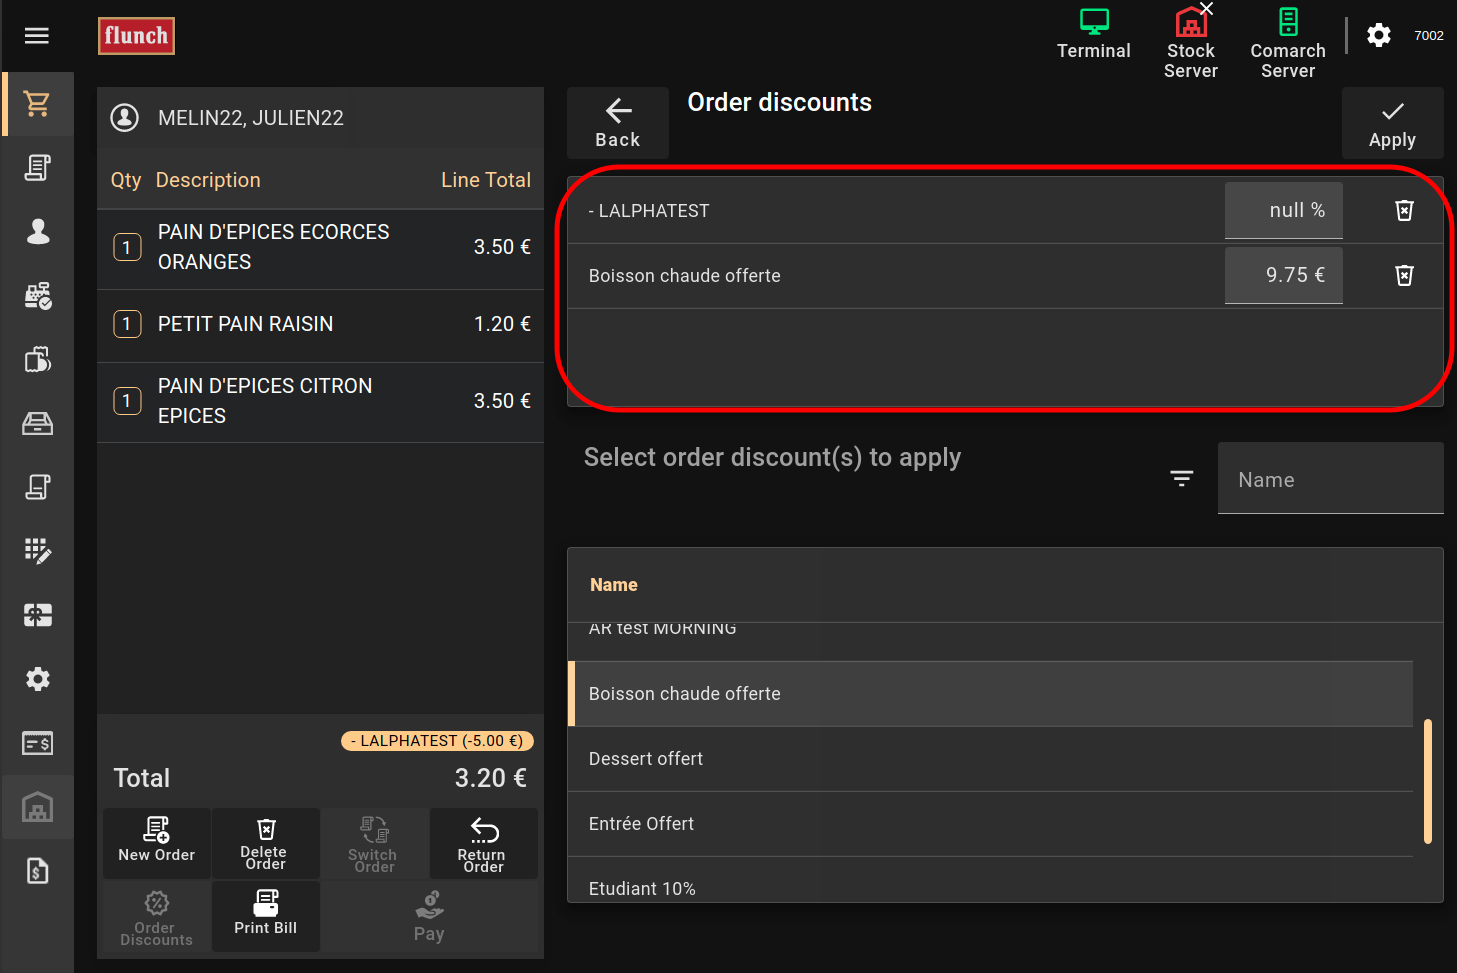Click the customer profile sidebar icon
The height and width of the screenshot is (973, 1457).
37,232
